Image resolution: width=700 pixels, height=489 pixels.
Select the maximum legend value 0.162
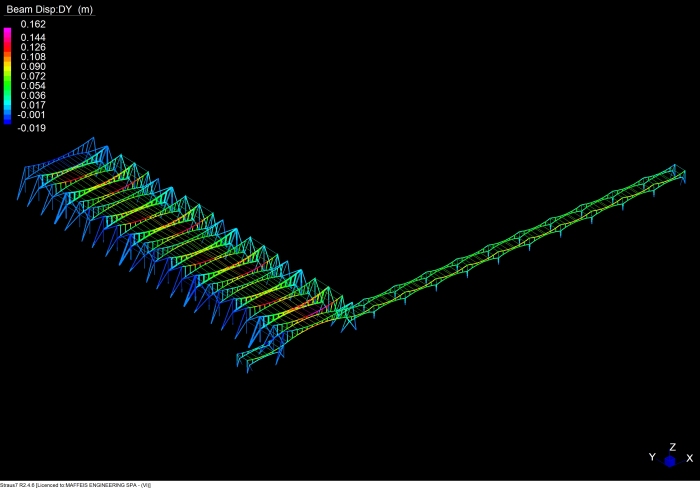click(x=33, y=24)
